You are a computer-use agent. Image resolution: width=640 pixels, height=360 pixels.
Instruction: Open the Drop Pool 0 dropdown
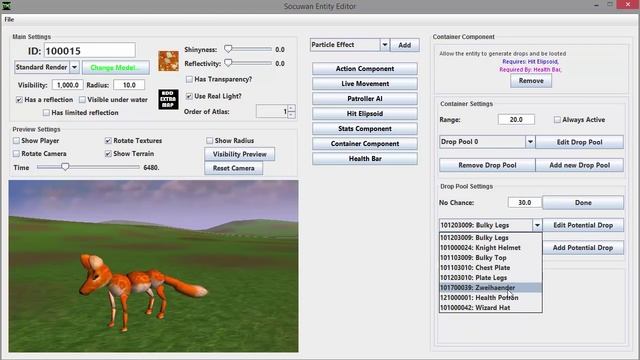coord(530,142)
